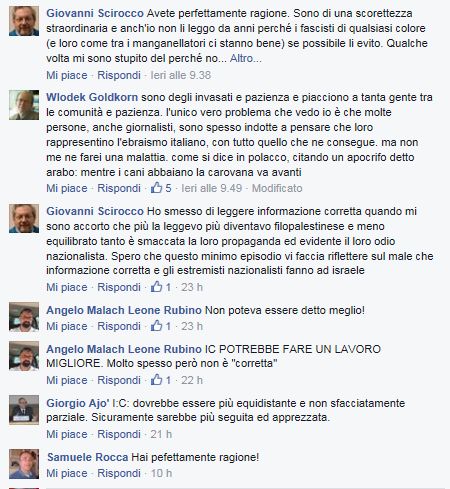Toggle 'Mi piace' on Giorgio Ajo's comment

click(x=67, y=434)
